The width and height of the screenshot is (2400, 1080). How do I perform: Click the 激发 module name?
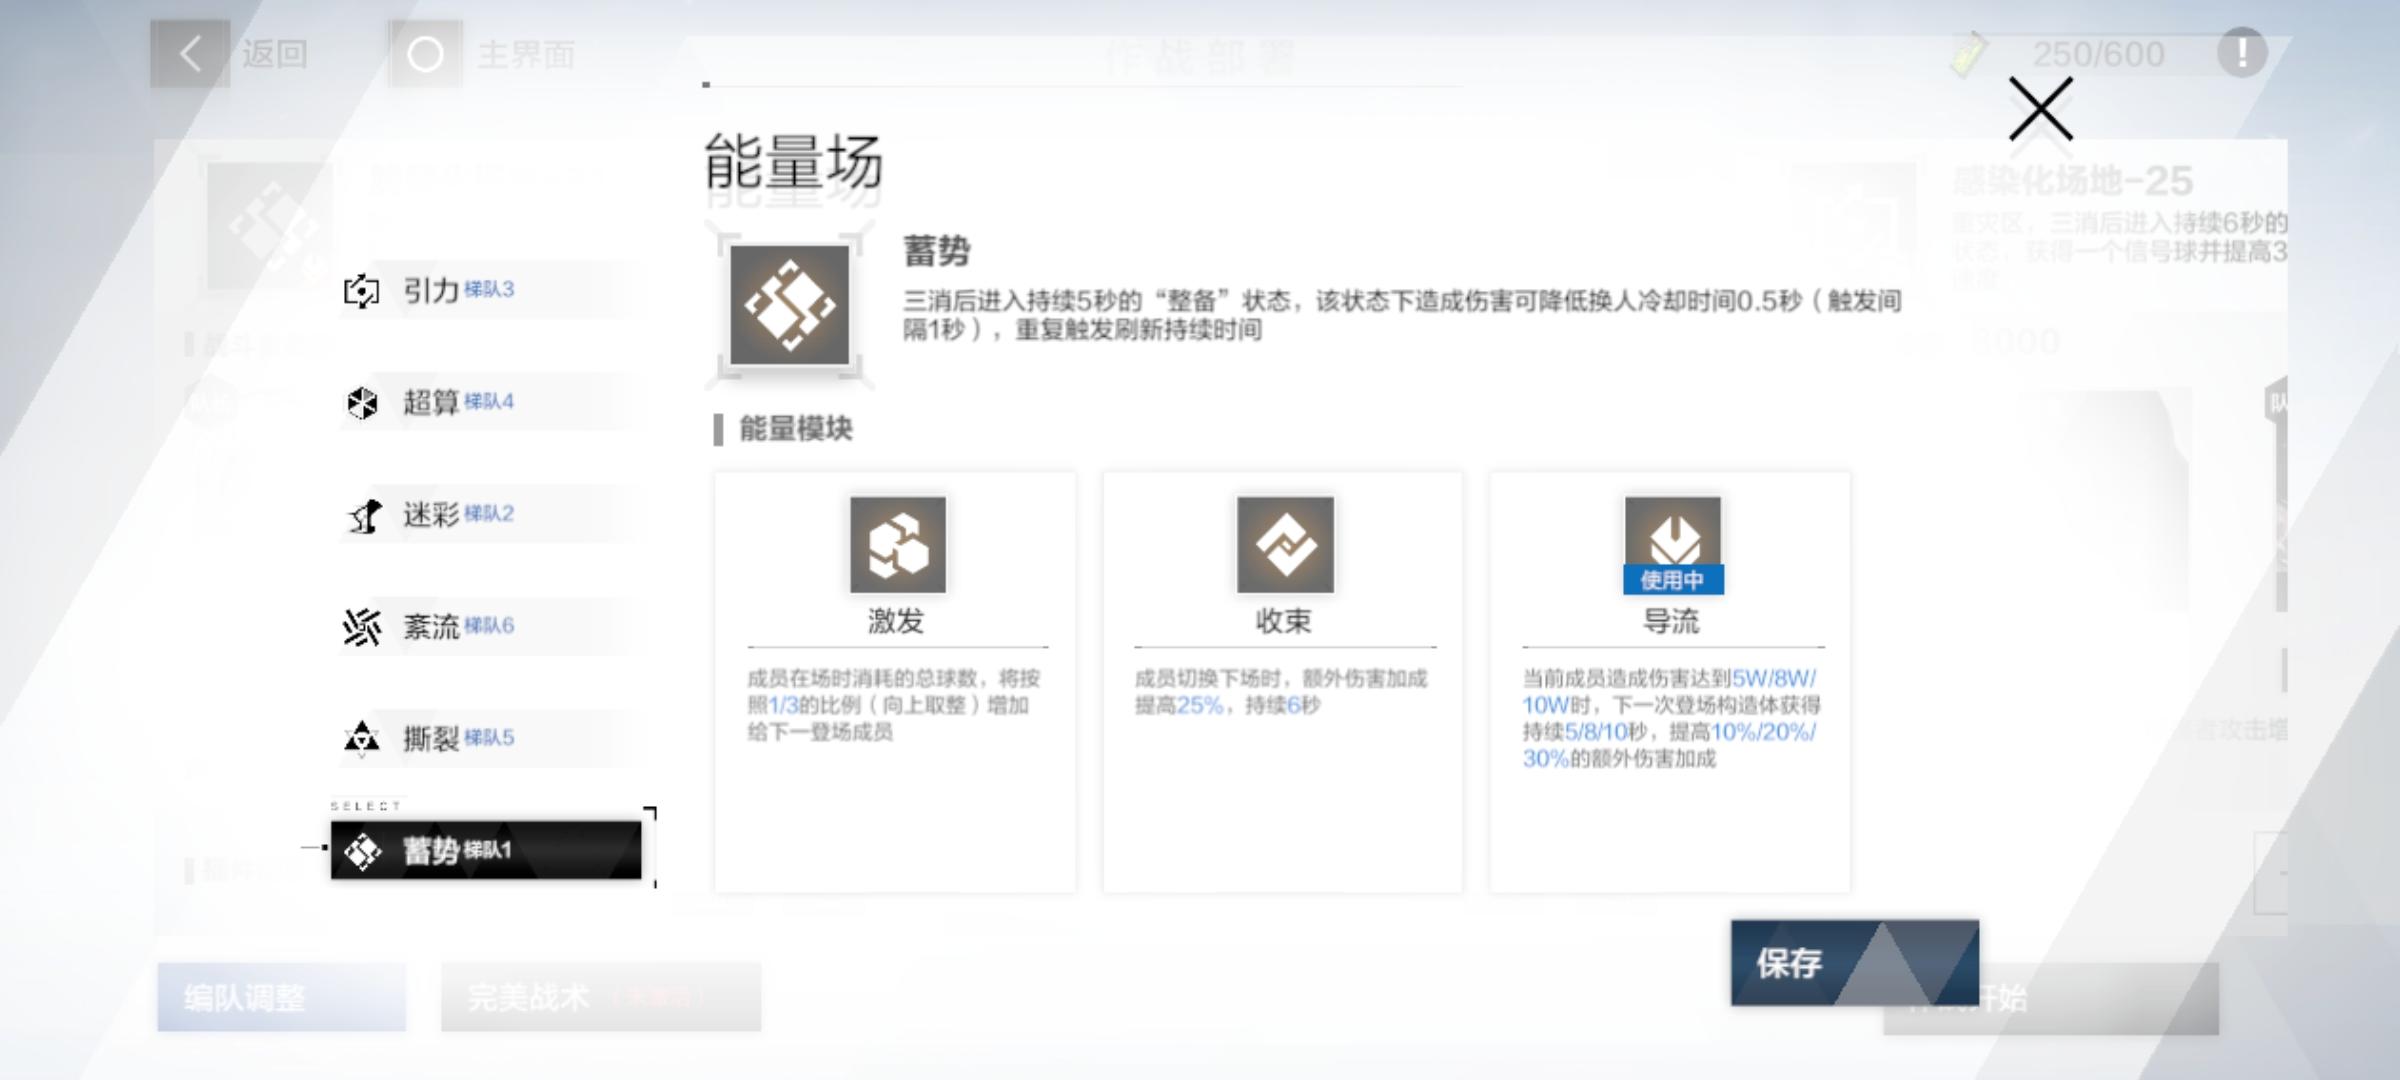coord(896,621)
